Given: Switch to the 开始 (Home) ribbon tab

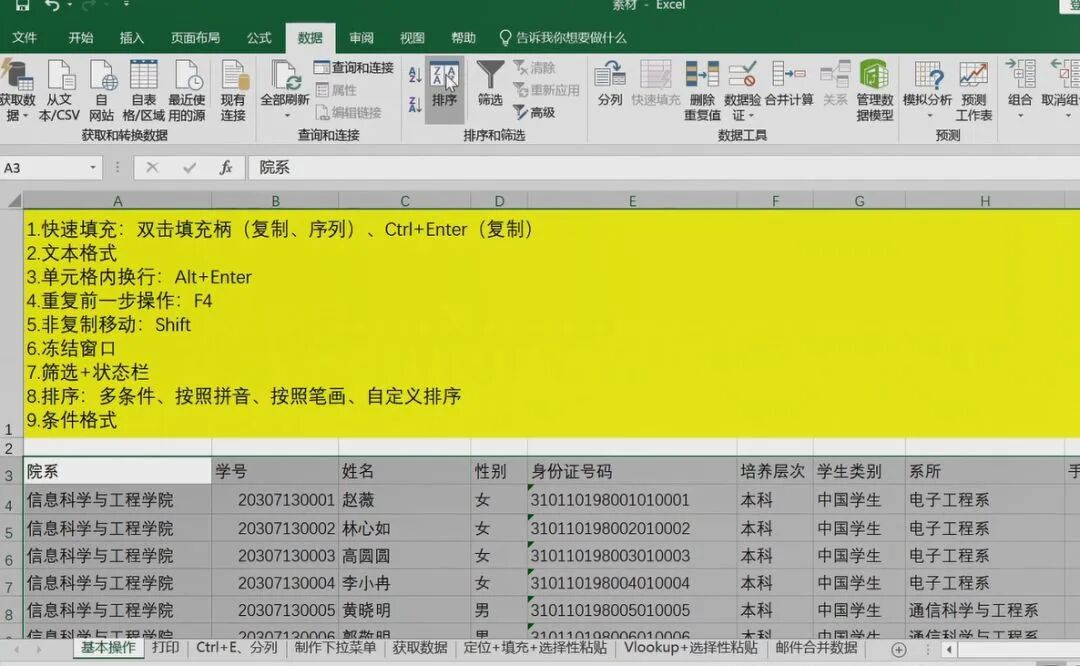Looking at the screenshot, I should (79, 37).
